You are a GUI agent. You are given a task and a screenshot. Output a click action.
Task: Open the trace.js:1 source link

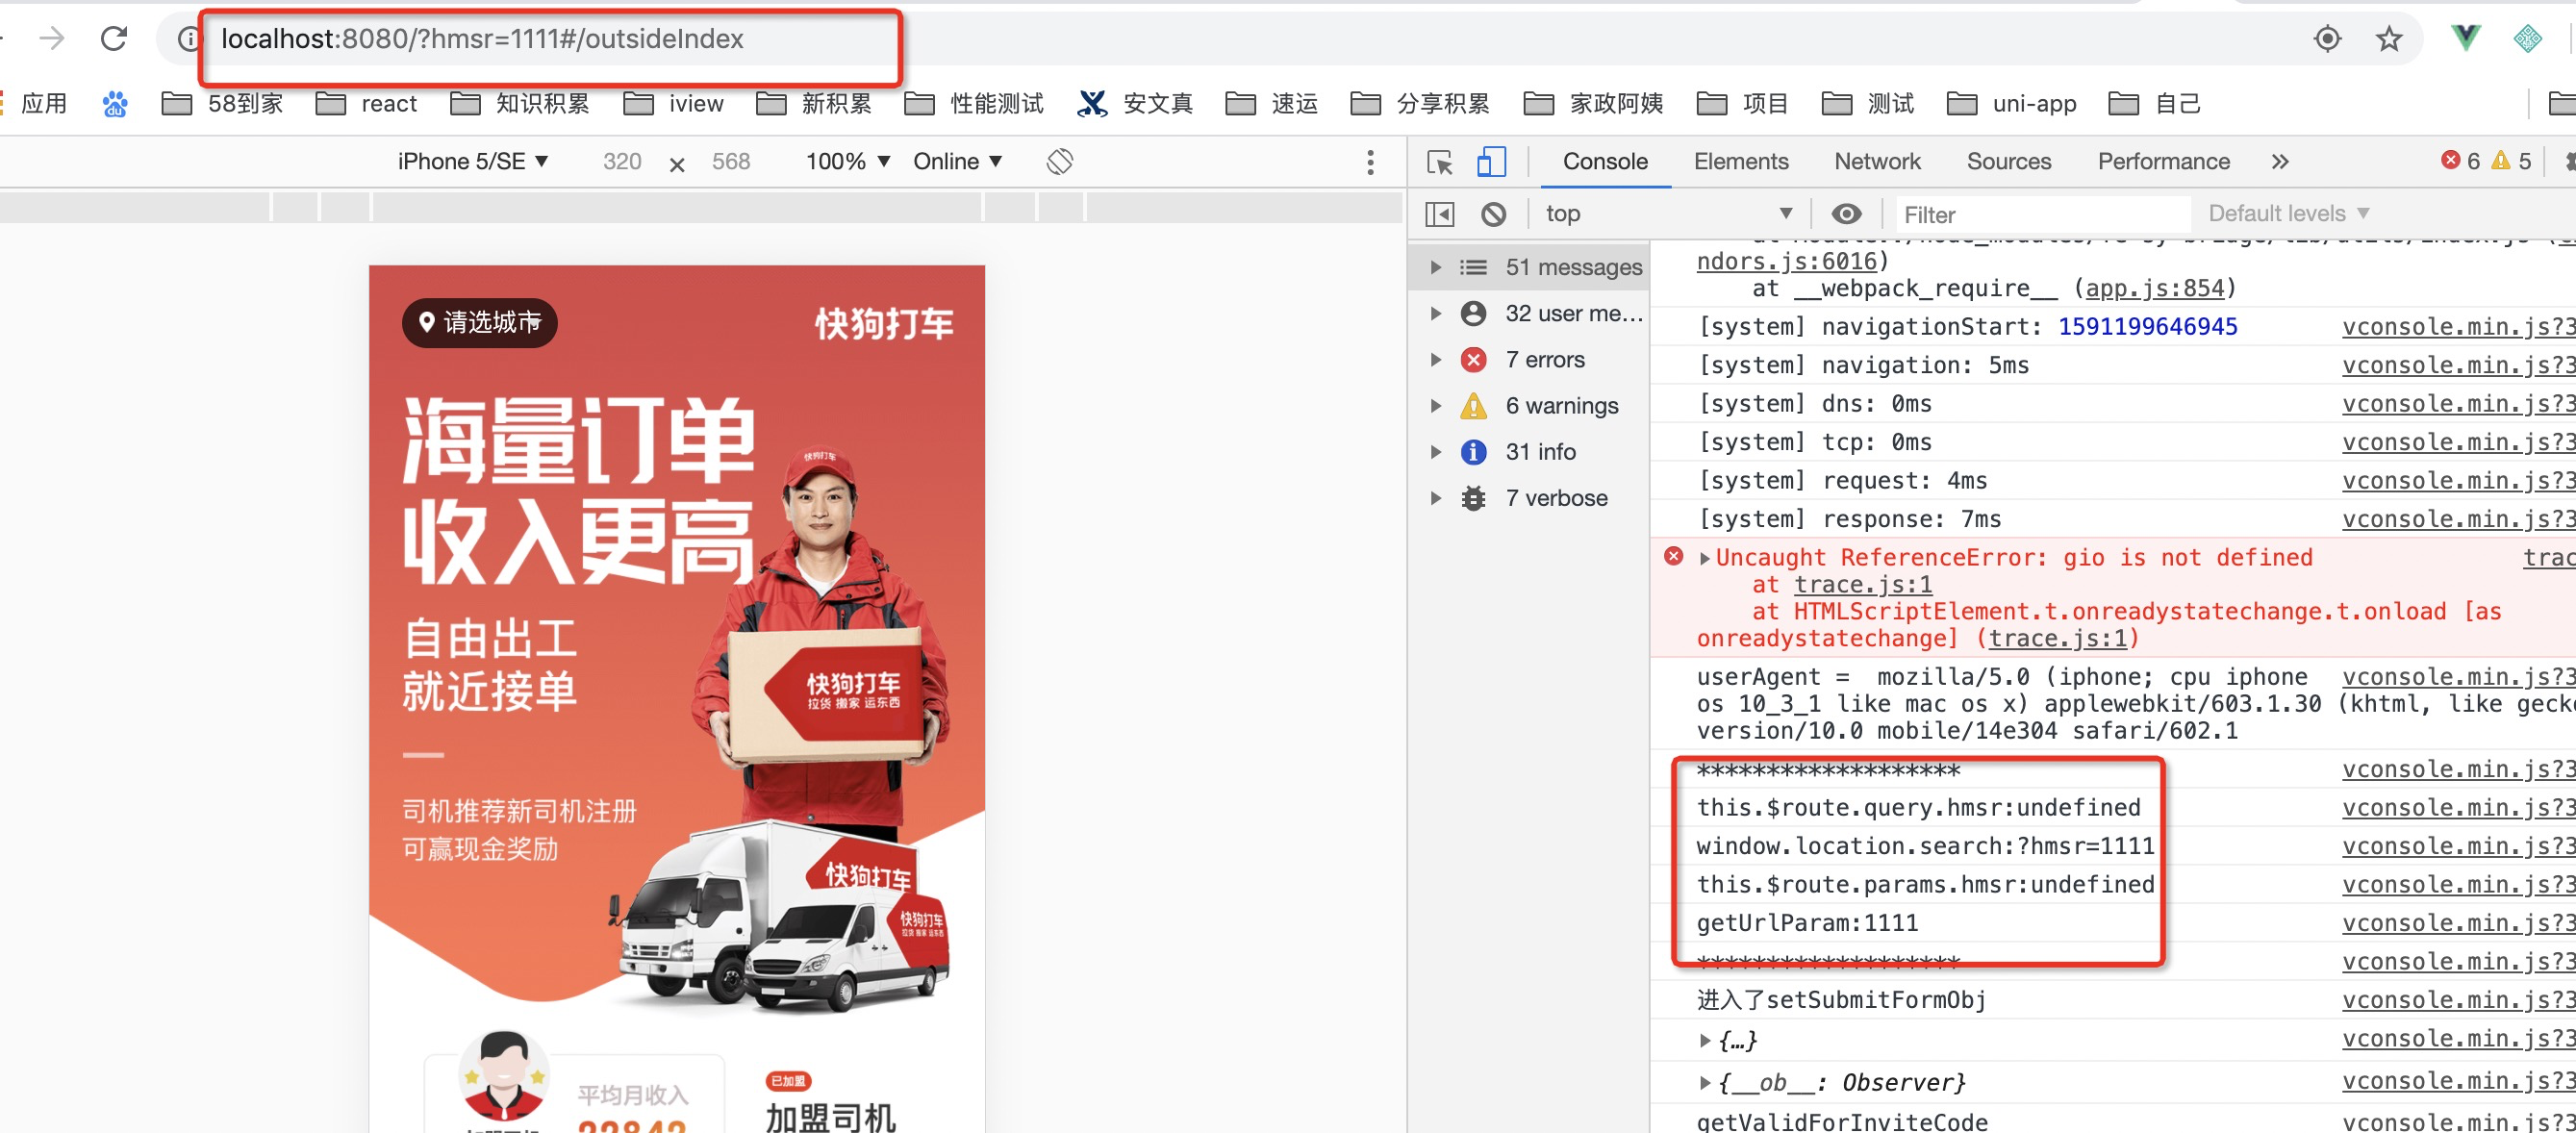1862,585
